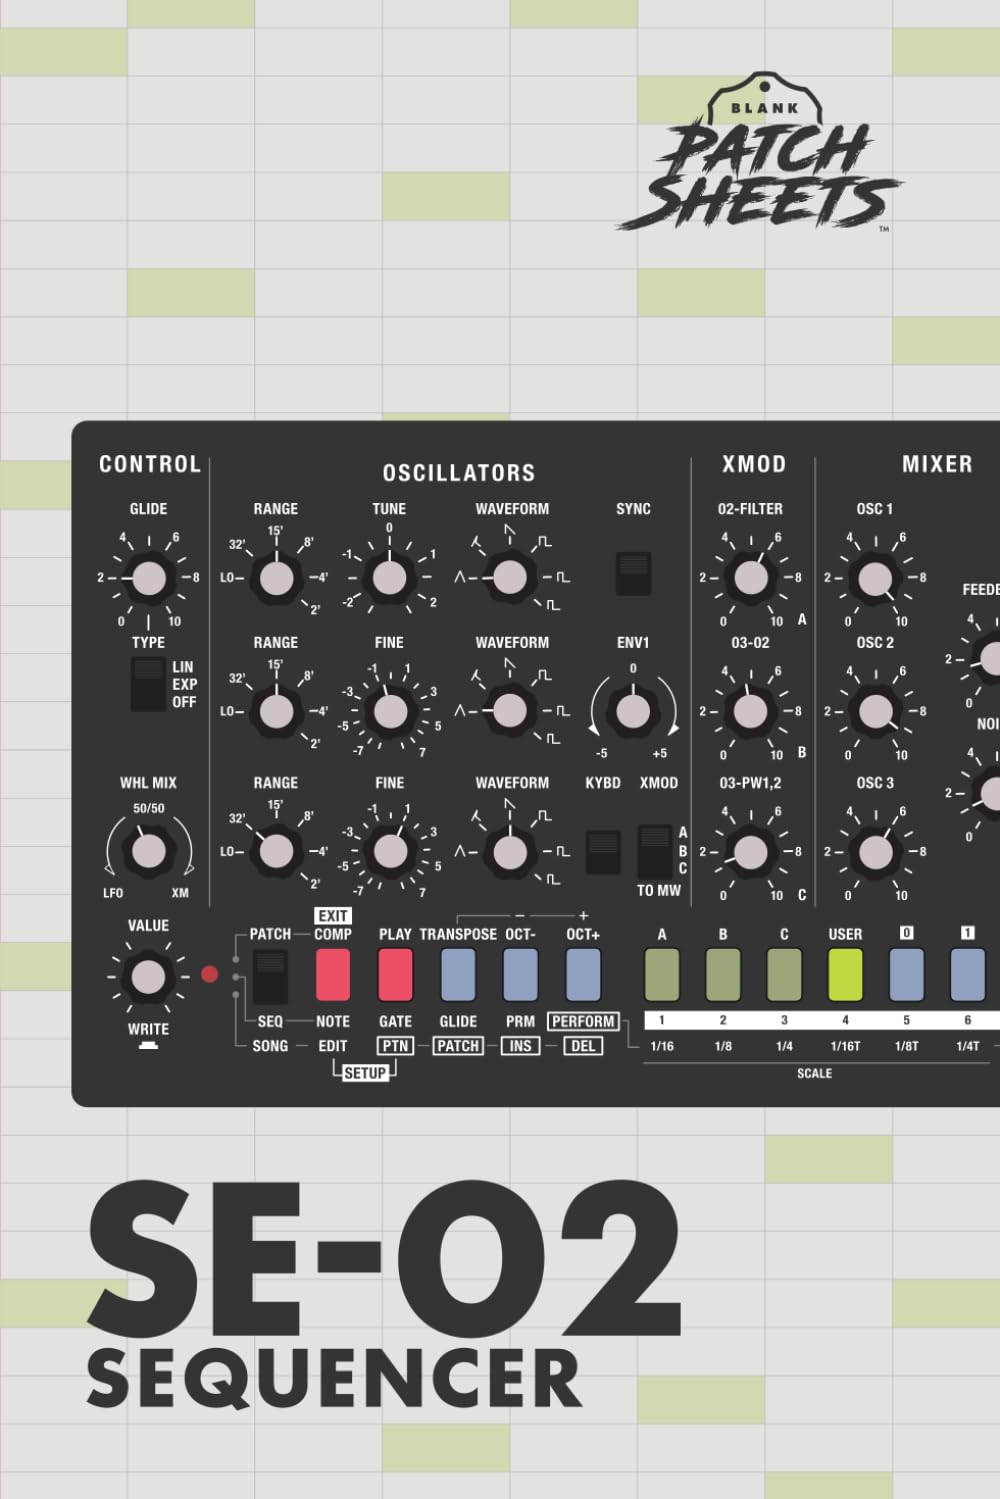Screen dimensions: 1000x1499
Task: Click the TRANSPOSE button above GLIDE
Action: [458, 975]
